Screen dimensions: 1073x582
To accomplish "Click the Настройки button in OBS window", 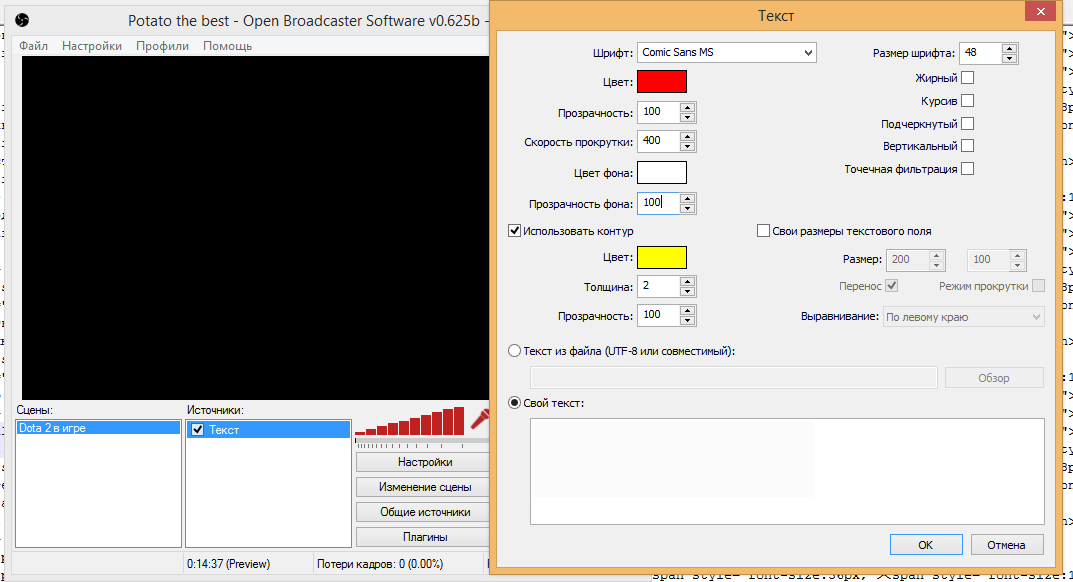I will pyautogui.click(x=424, y=462).
